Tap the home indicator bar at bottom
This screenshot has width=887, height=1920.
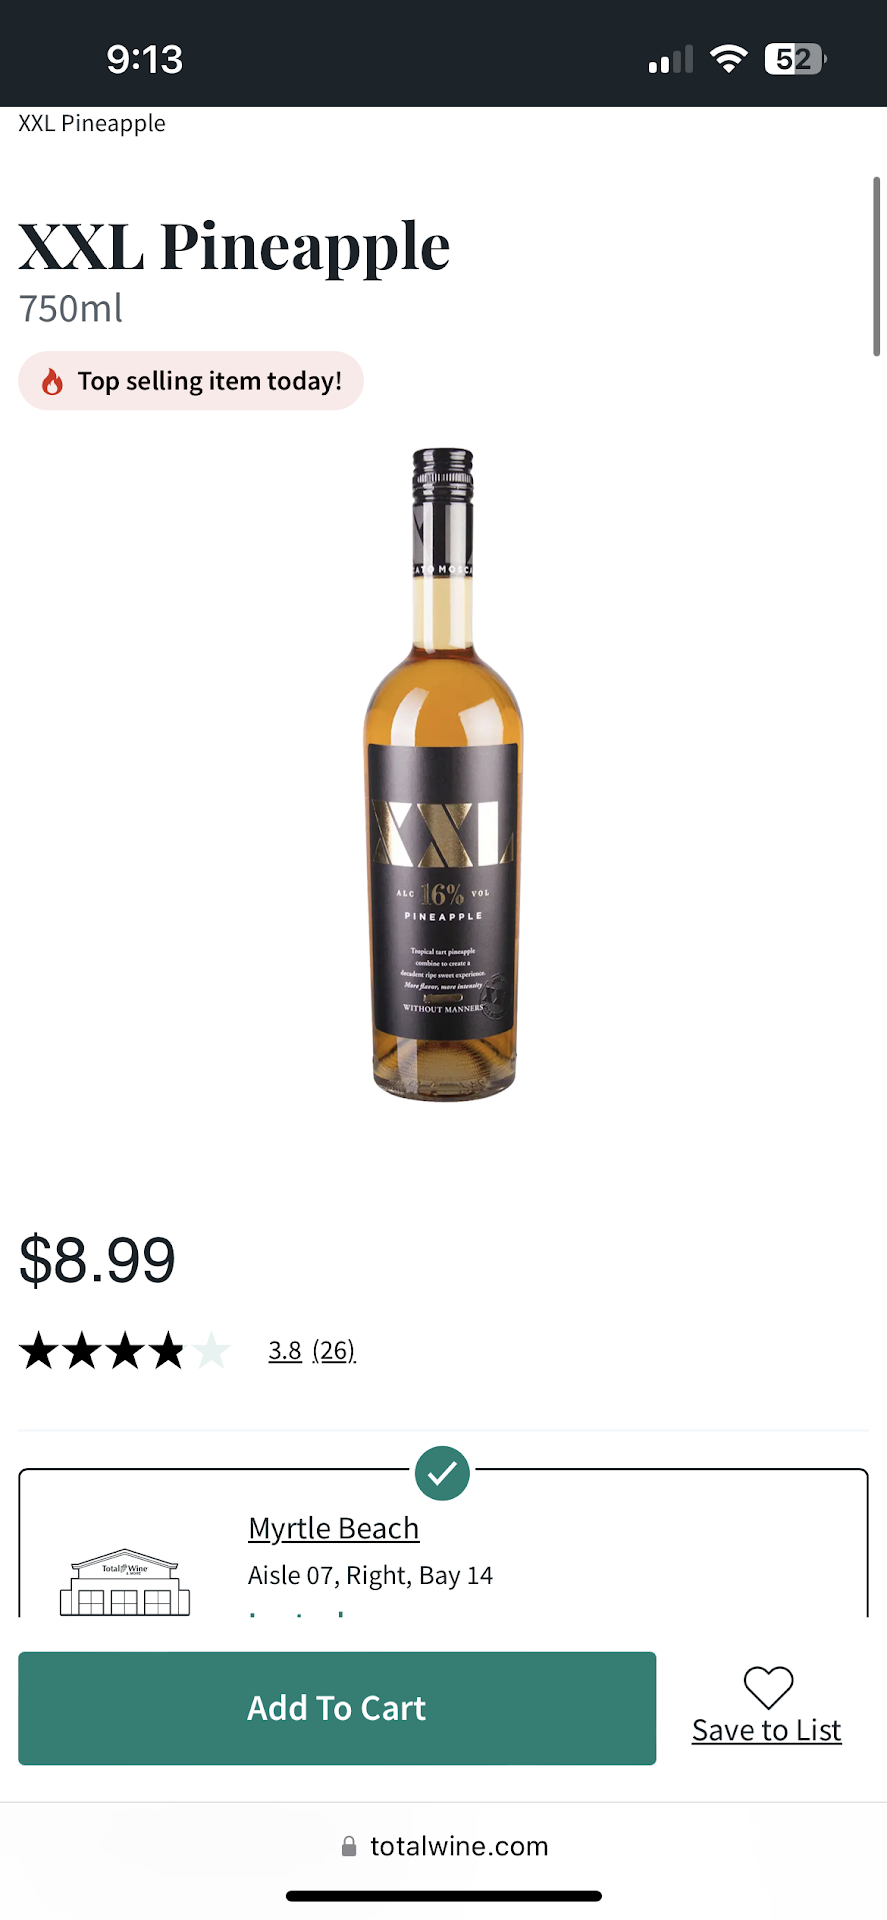tap(444, 1896)
